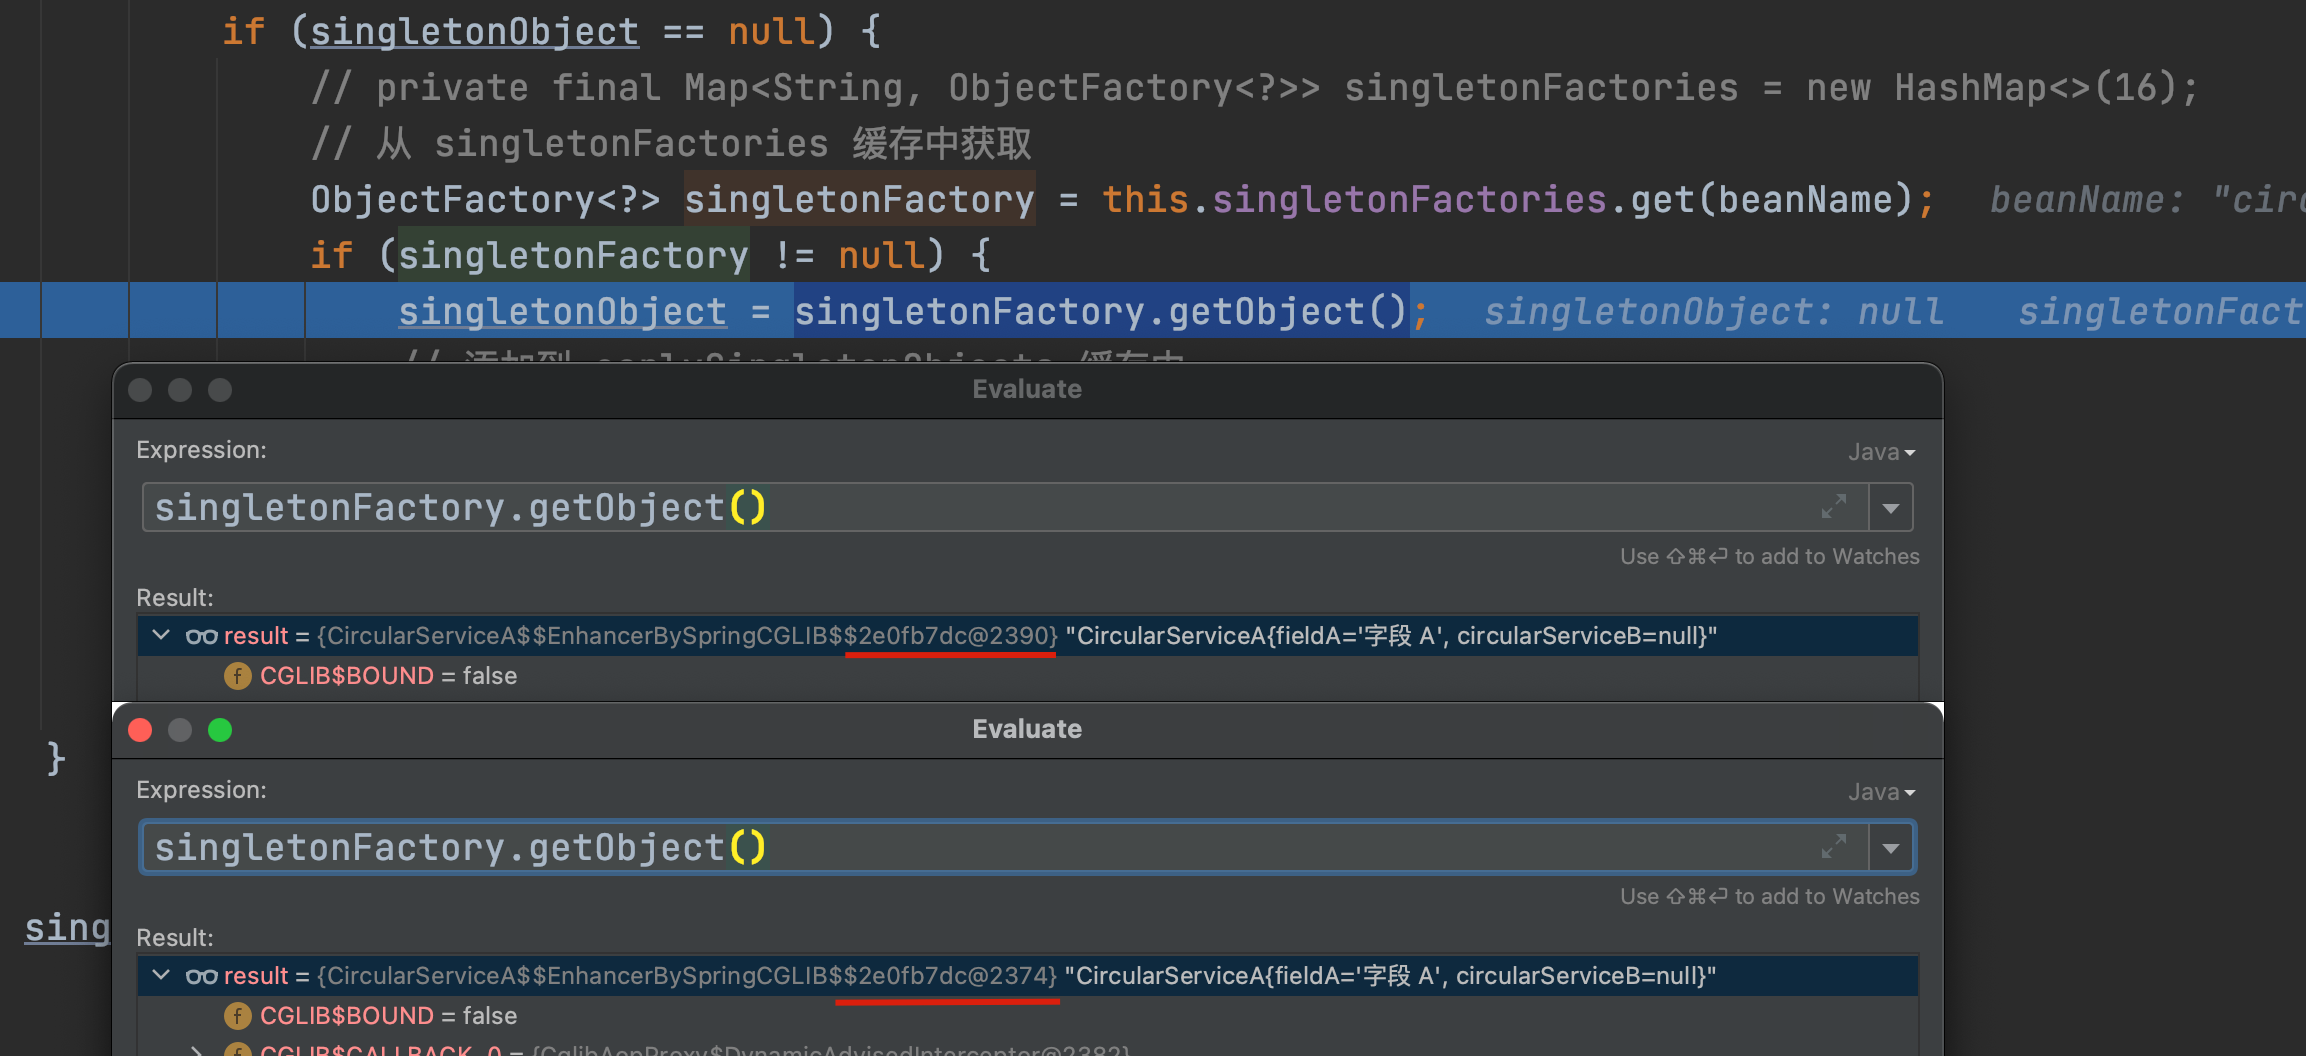Open expression history in the active Evaluate dialog
2306x1056 pixels.
point(1891,848)
